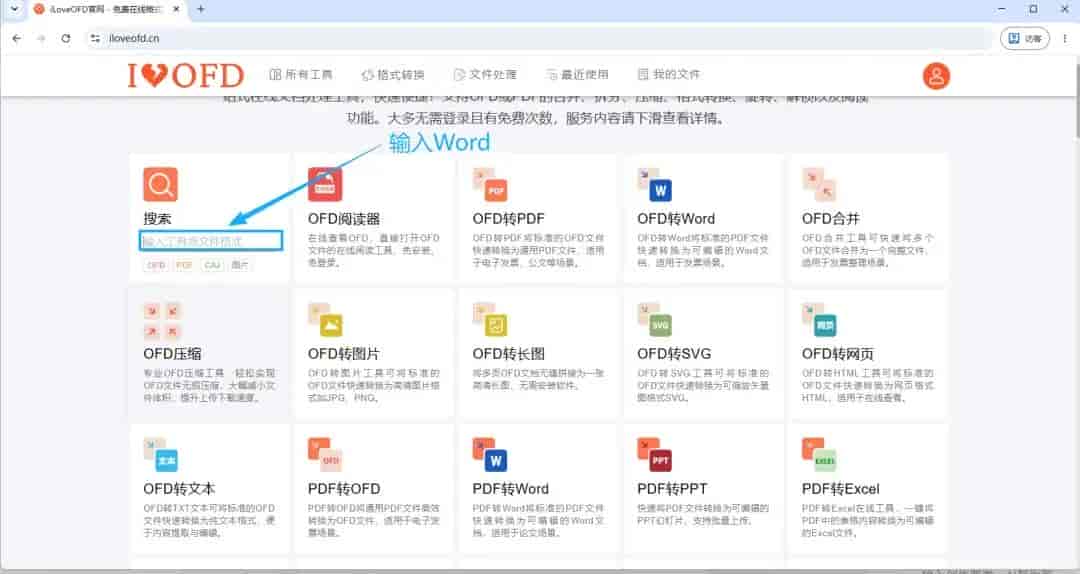The image size is (1080, 574).
Task: Close the iLoveOFD browser tab
Action: (176, 10)
